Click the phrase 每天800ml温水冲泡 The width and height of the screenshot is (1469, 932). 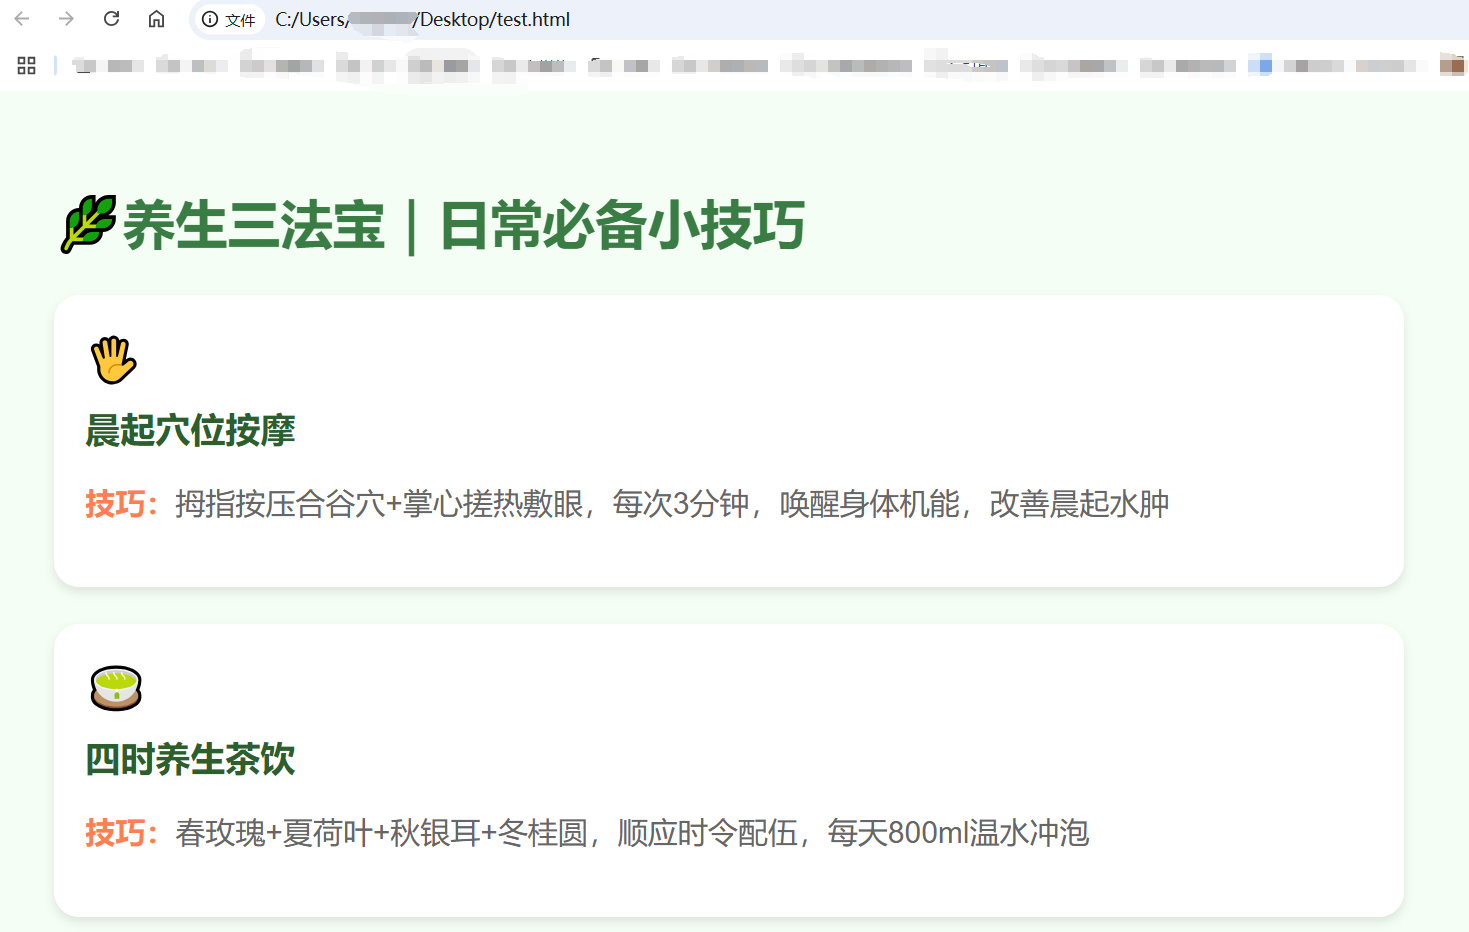click(958, 833)
